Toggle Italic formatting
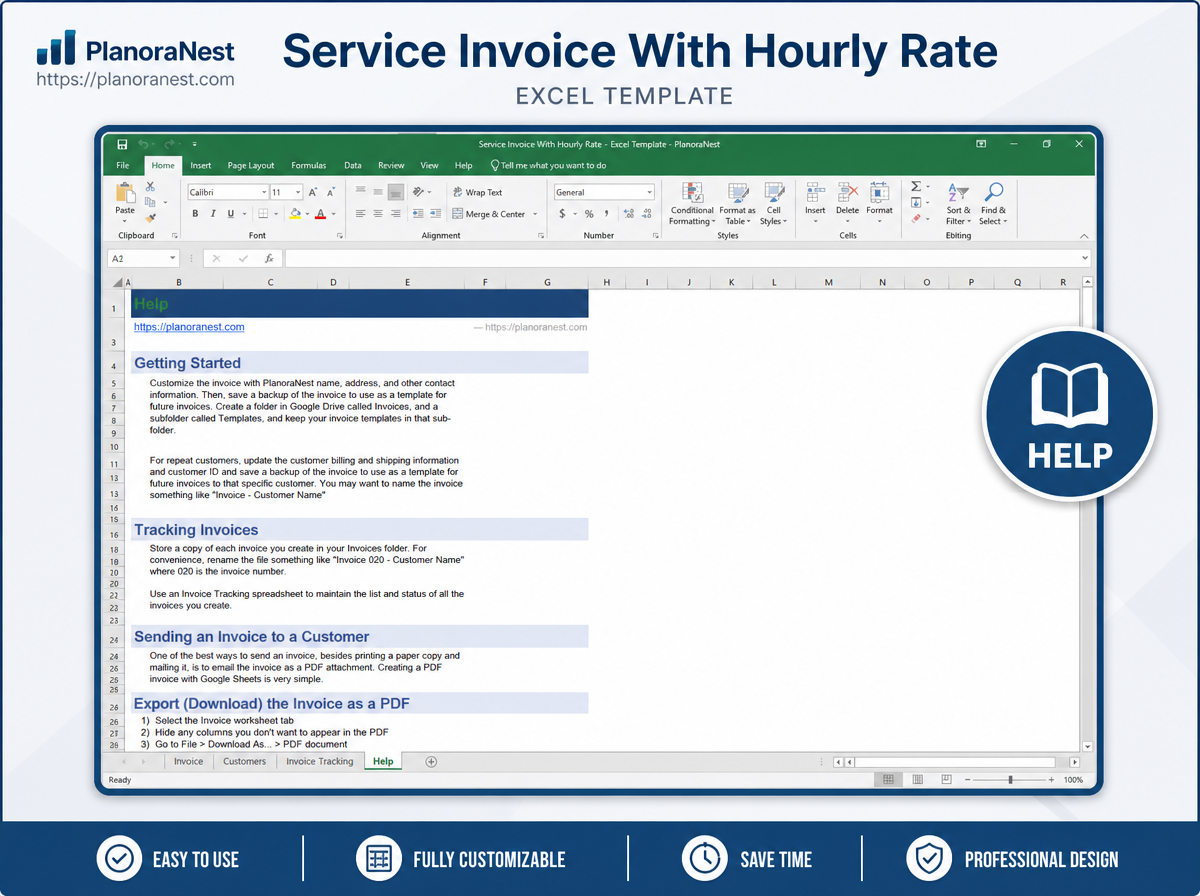Viewport: 1200px width, 896px height. pyautogui.click(x=213, y=214)
